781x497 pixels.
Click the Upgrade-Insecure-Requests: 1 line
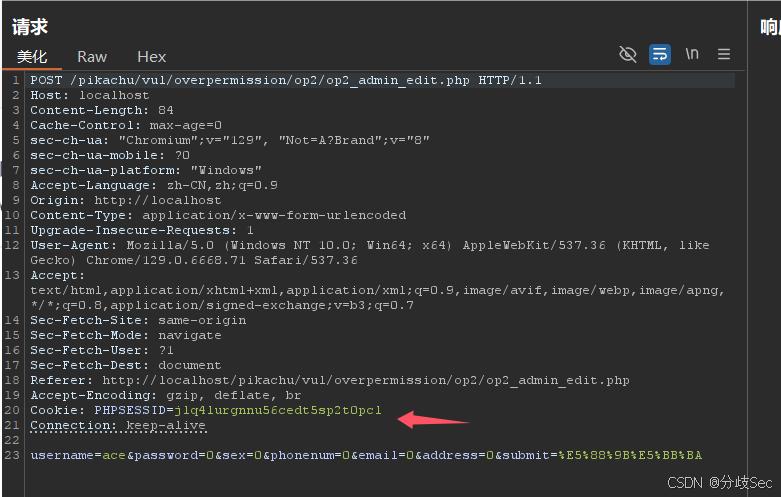coord(142,230)
